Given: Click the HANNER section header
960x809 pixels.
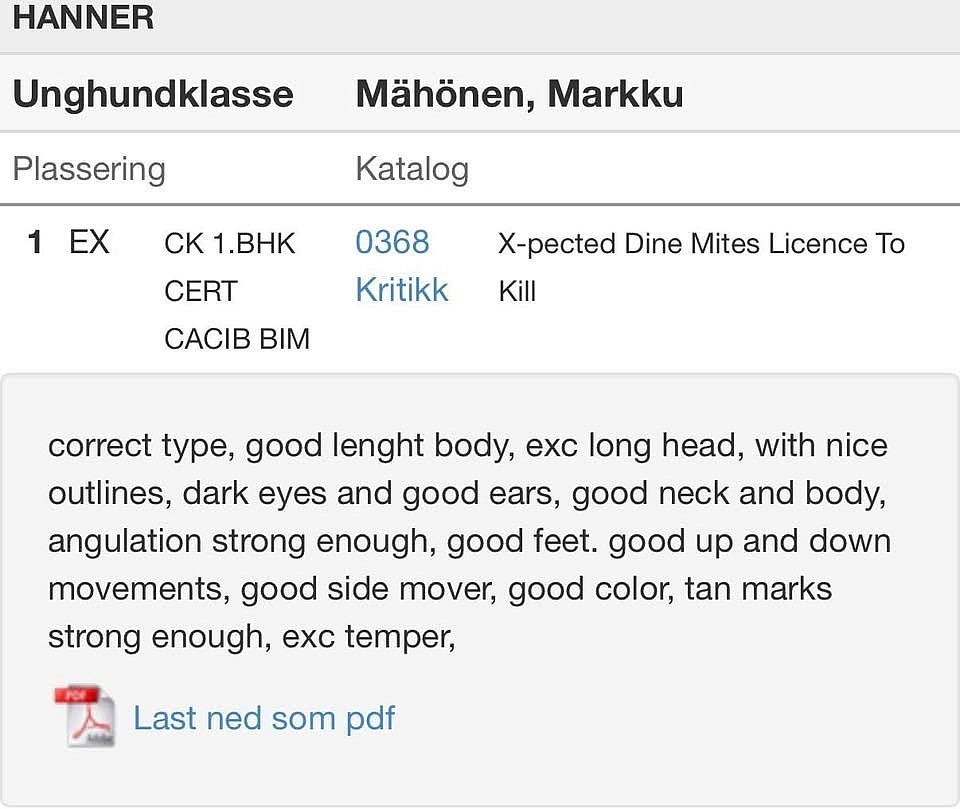Looking at the screenshot, I should coord(83,17).
